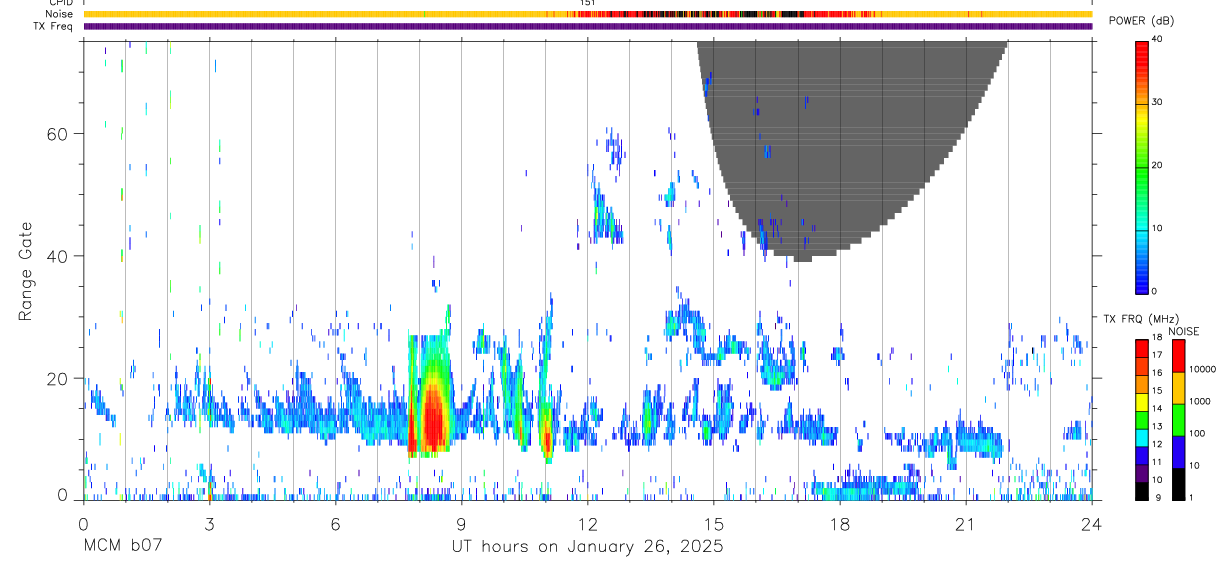
Task: Click the "18" hour tick on time axis
Action: pos(840,524)
